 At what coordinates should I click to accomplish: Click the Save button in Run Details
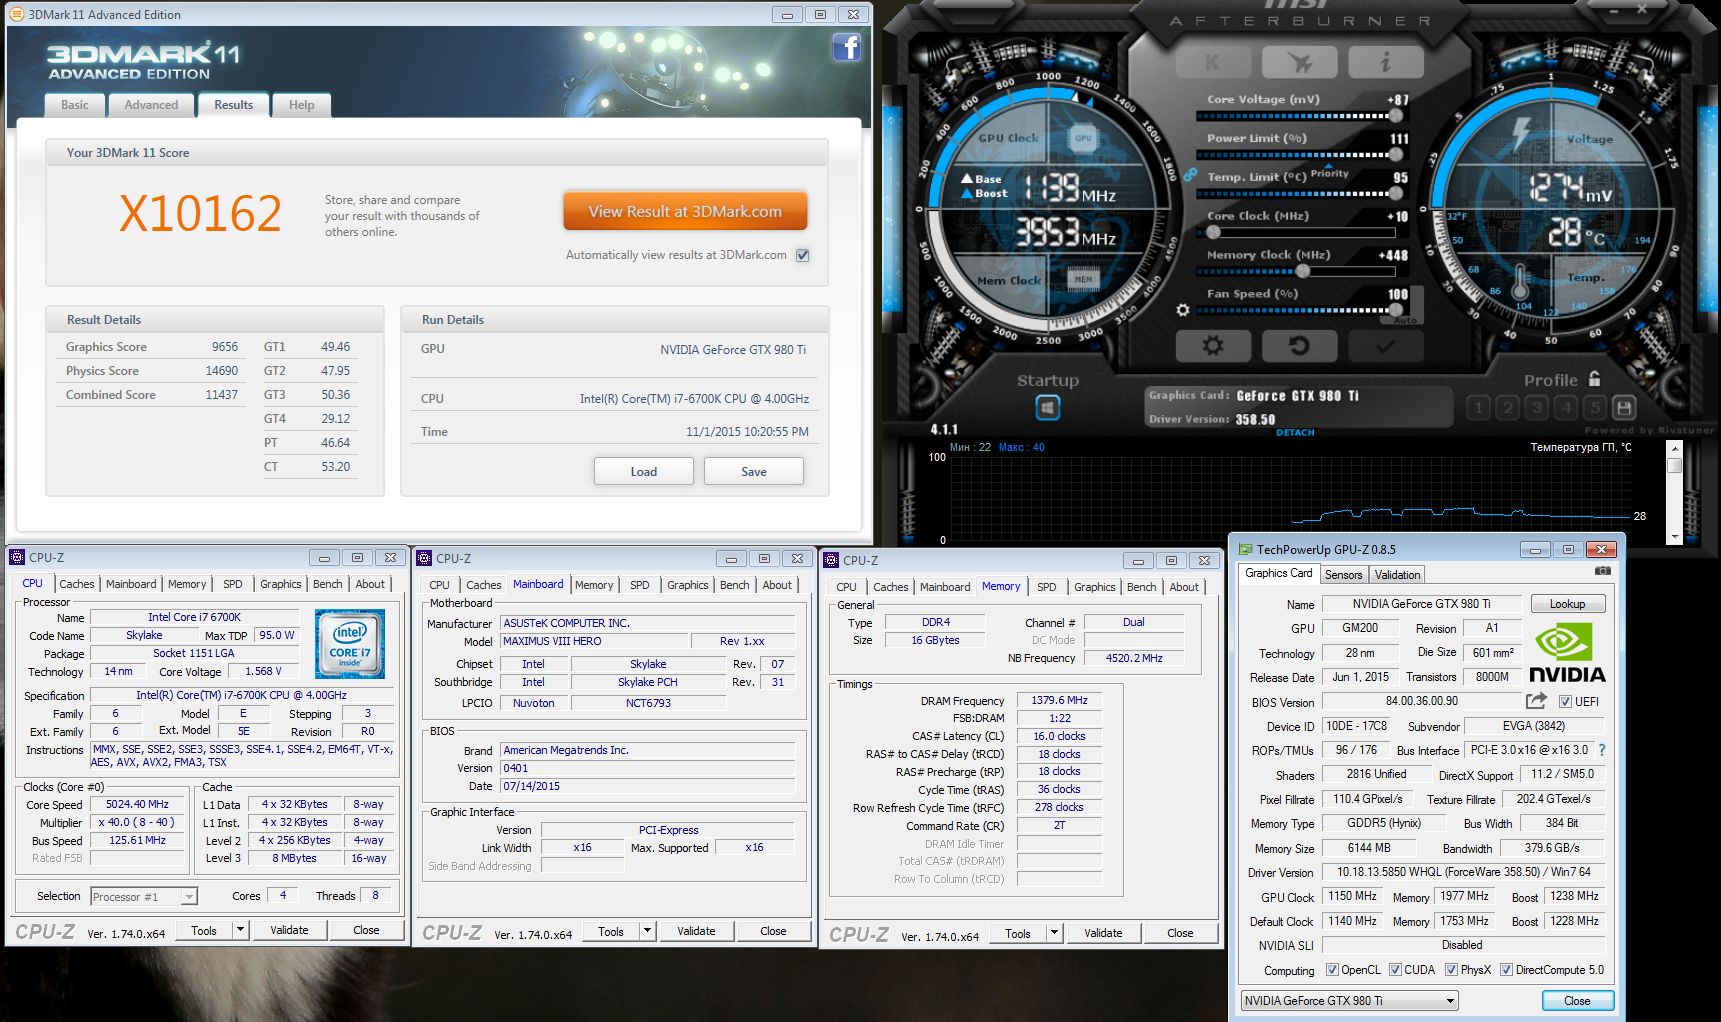754,472
